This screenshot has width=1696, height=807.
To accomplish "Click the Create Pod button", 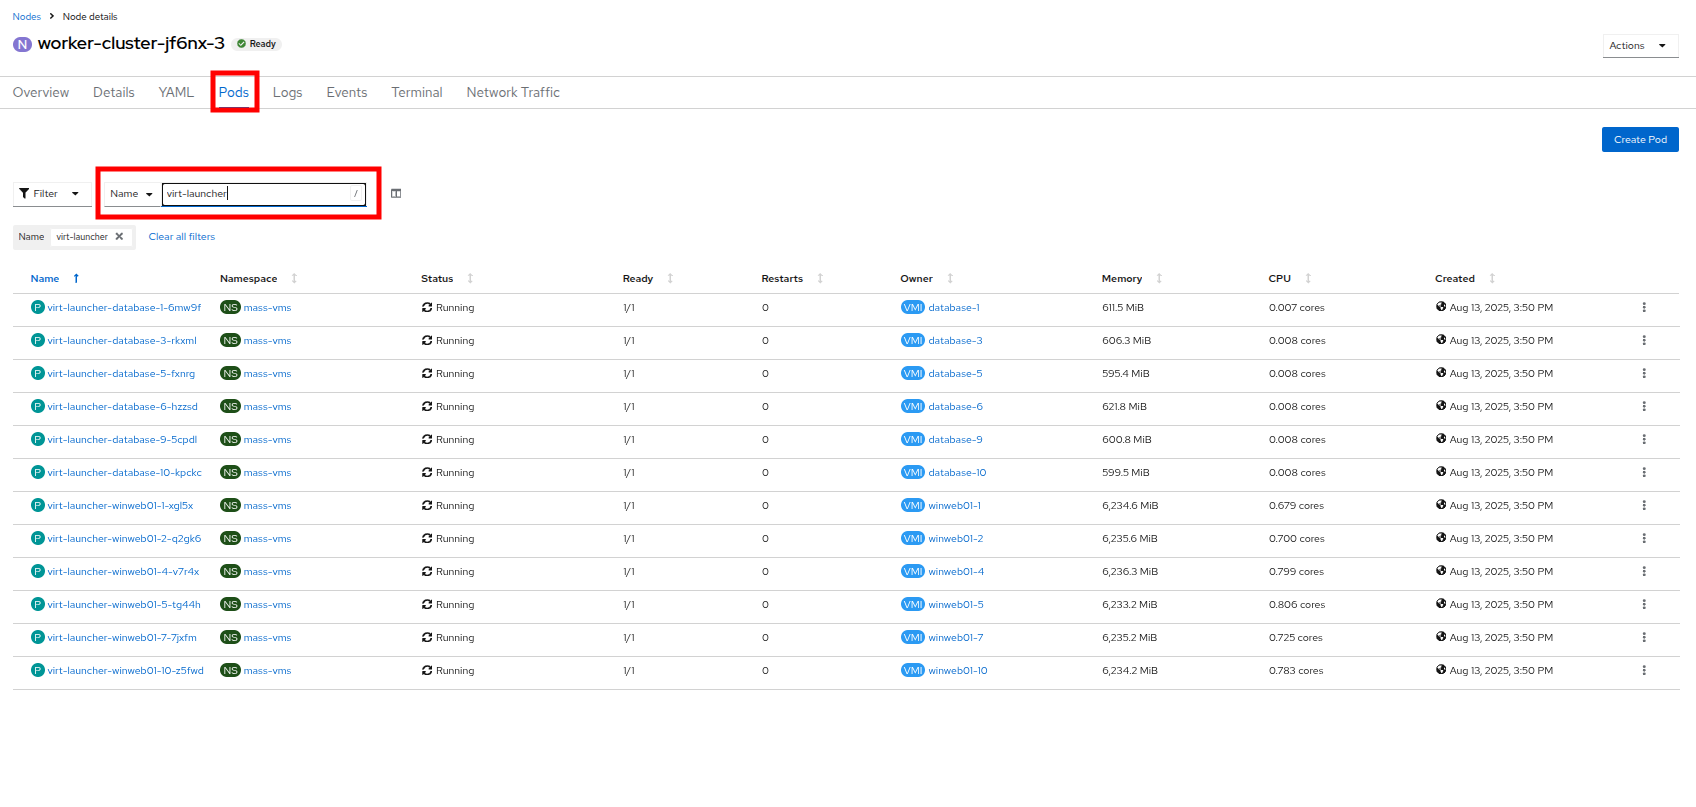I will (1640, 140).
